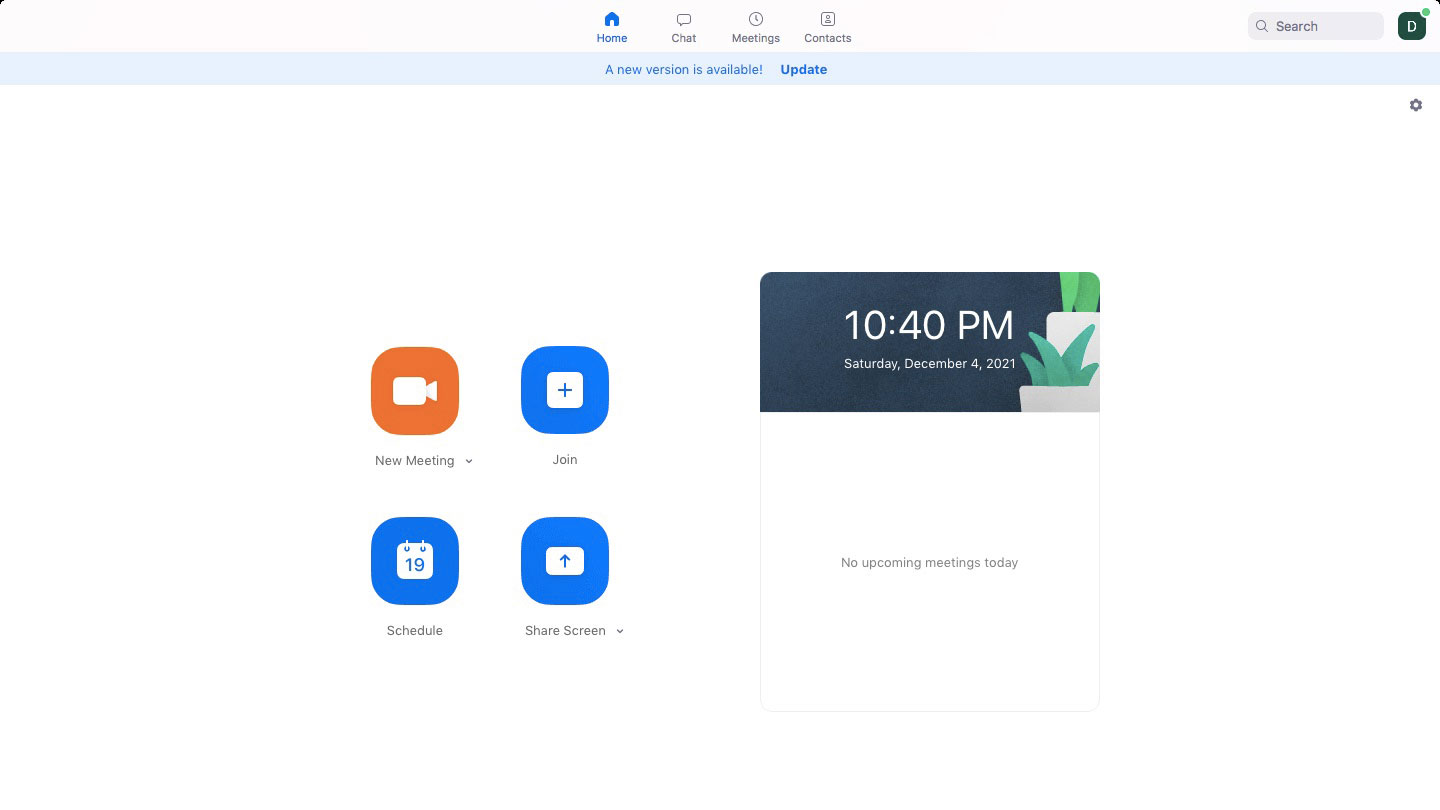Focus the Search field
1440x810 pixels.
pyautogui.click(x=1316, y=26)
